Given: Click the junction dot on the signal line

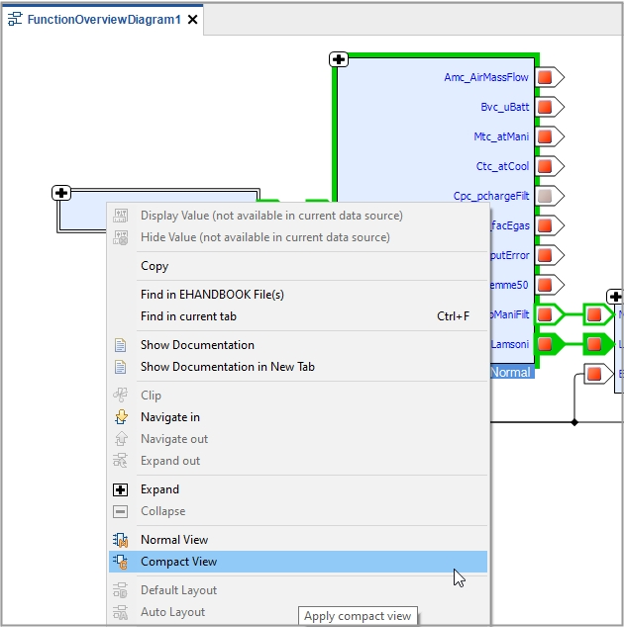Looking at the screenshot, I should pyautogui.click(x=574, y=422).
